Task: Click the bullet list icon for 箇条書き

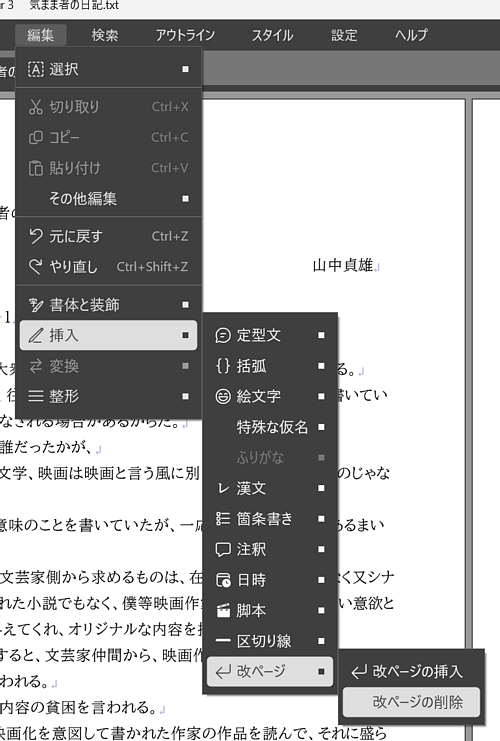Action: point(223,518)
